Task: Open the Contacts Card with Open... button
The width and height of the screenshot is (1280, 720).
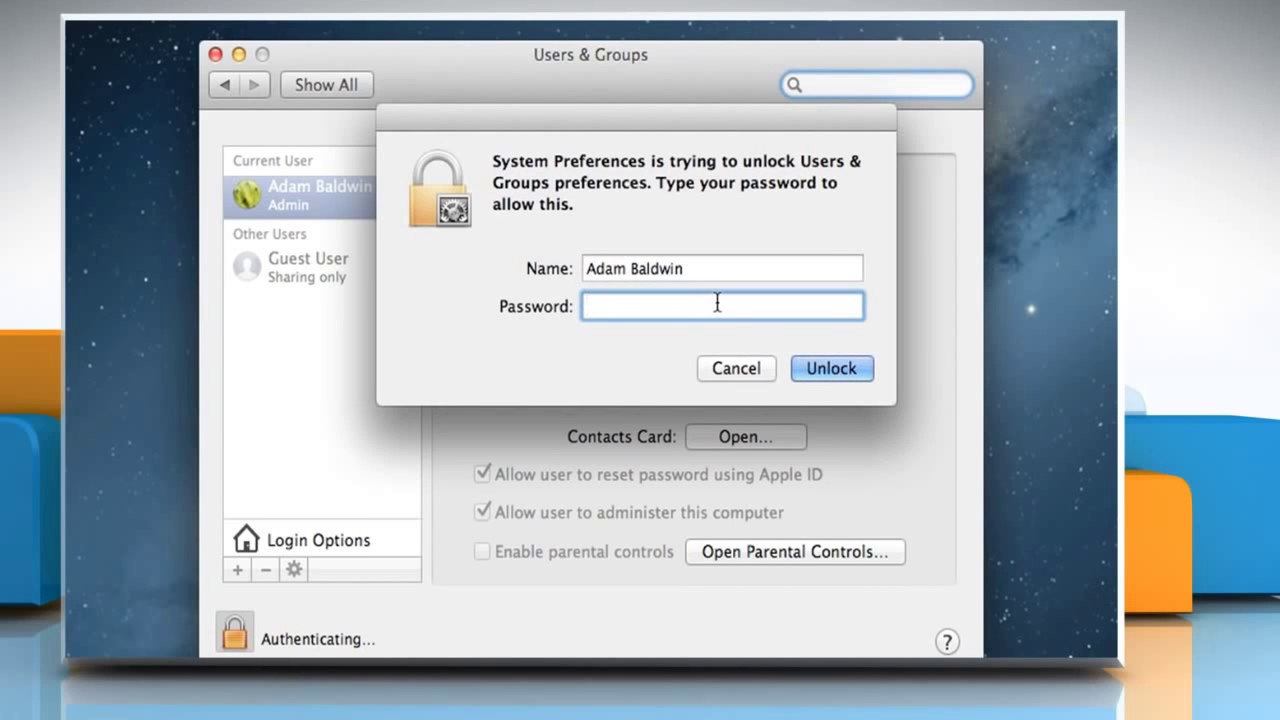Action: (746, 437)
